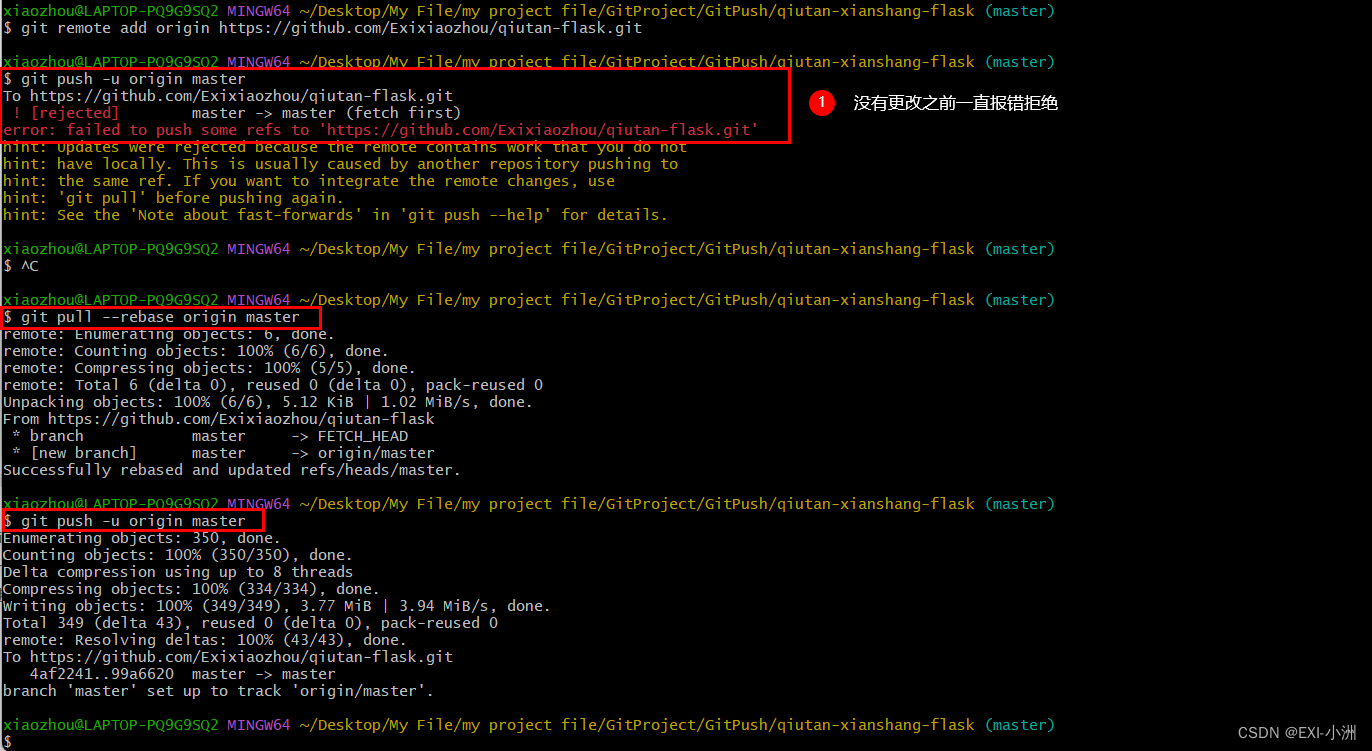
Task: Click 'Compressing objects: 100% (334/334), done.' line
Action: [191, 589]
